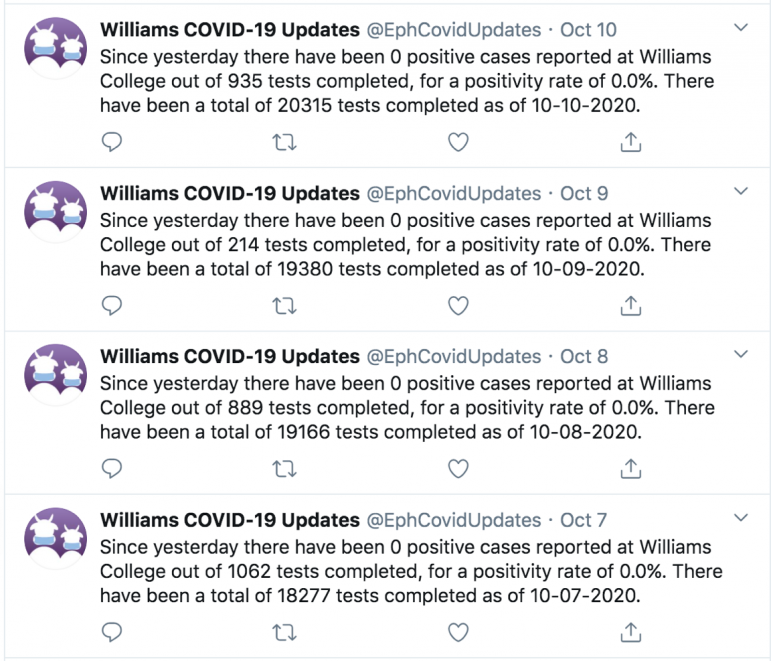The width and height of the screenshot is (771, 661).
Task: Like the Oct 10 tweet
Action: (x=458, y=142)
